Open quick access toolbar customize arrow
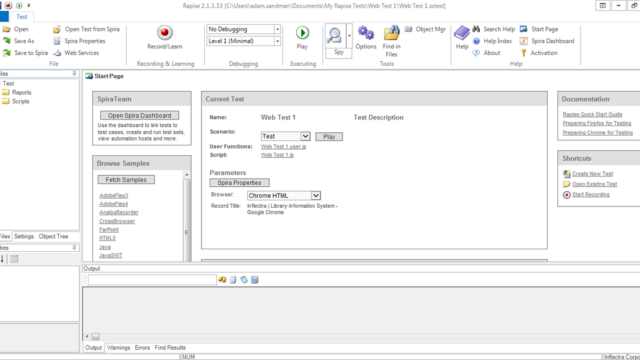 (29, 6)
